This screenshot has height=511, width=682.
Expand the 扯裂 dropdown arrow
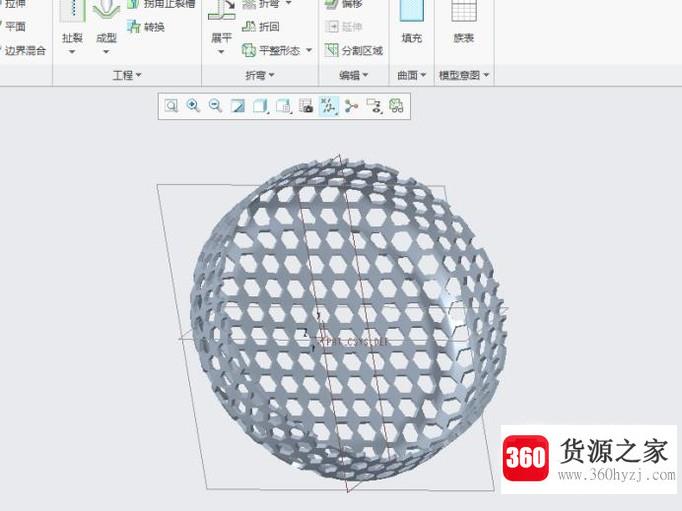(72, 52)
